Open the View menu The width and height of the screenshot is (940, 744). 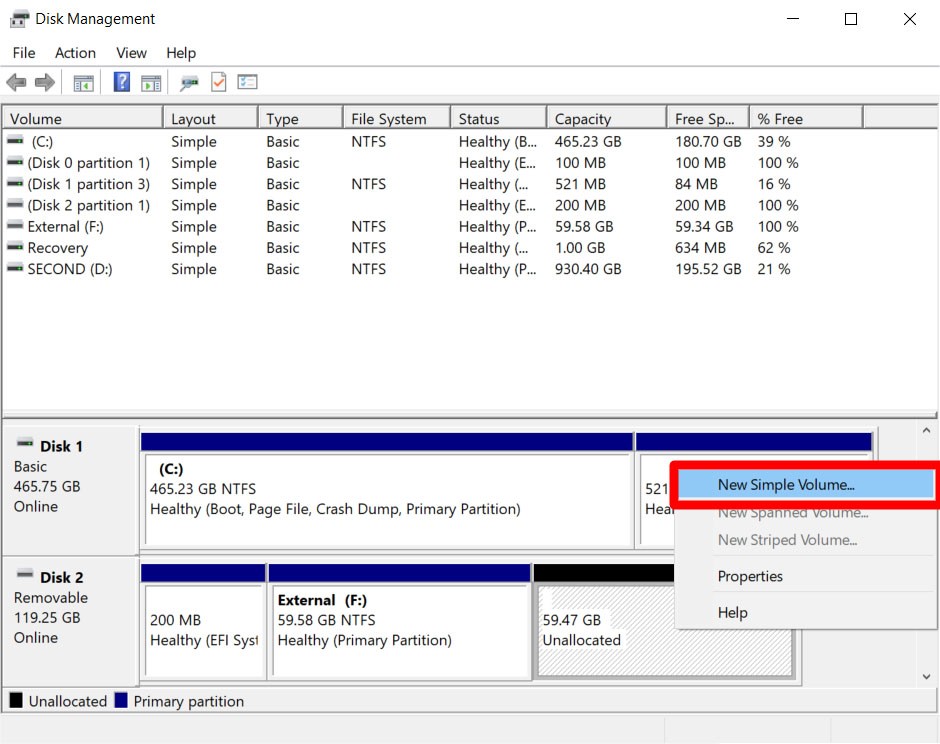point(131,53)
